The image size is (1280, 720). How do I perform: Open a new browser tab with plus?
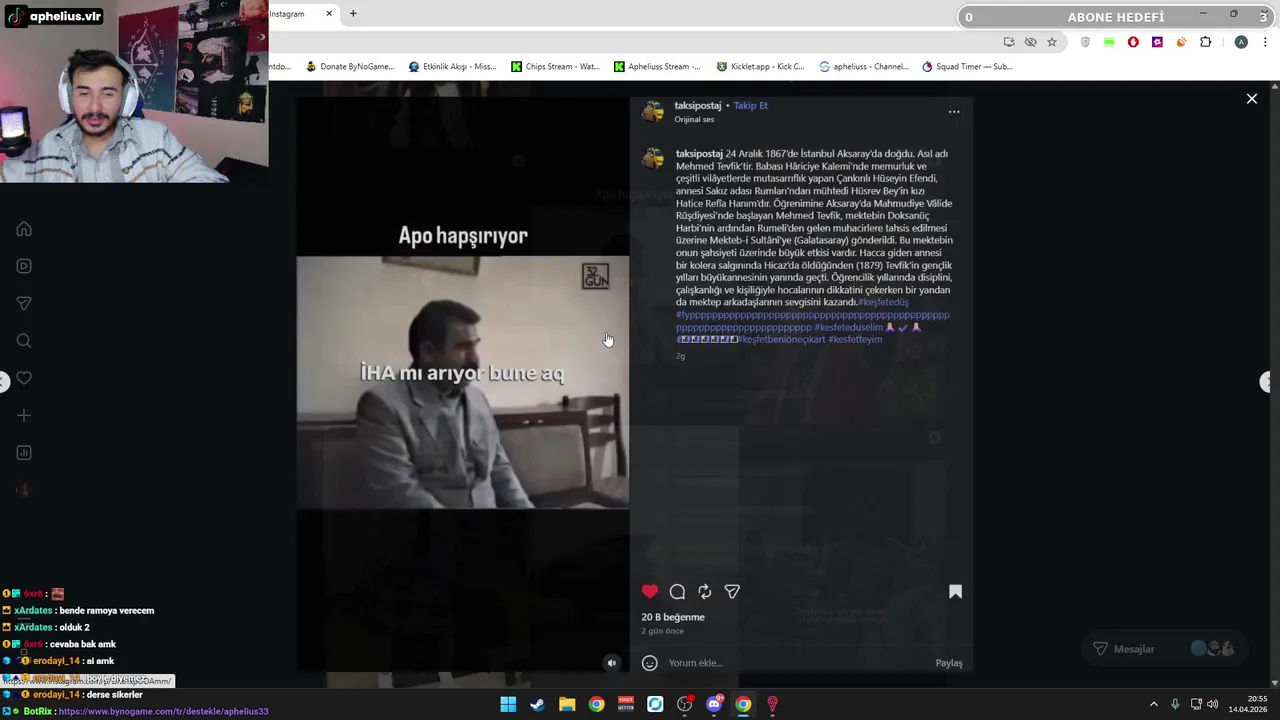click(353, 14)
